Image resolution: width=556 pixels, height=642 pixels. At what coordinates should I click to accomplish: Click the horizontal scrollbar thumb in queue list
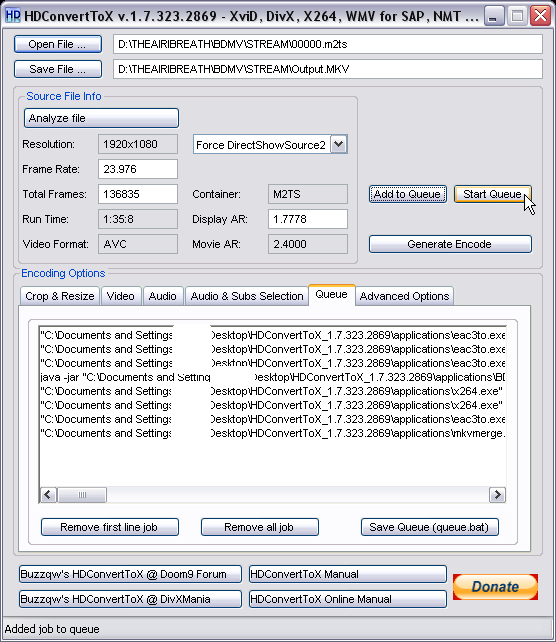82,495
